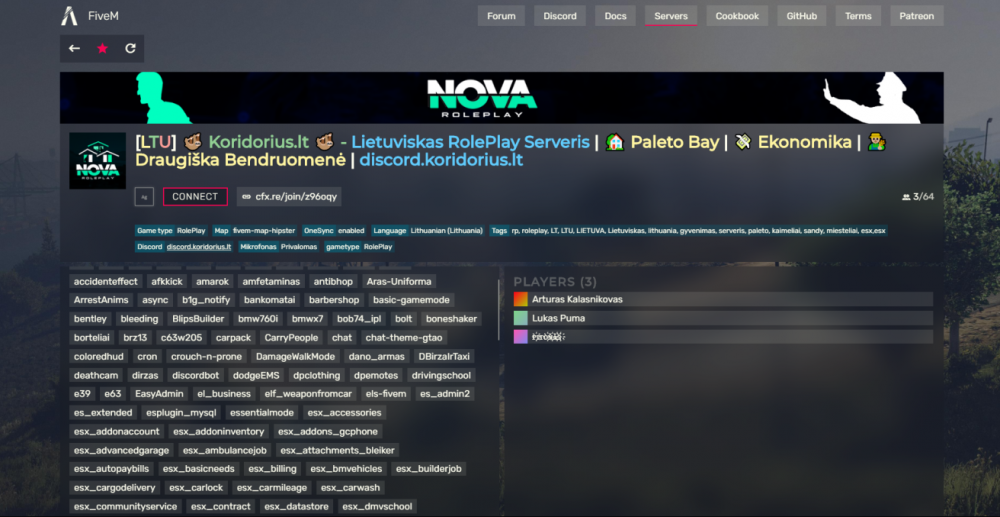Click the Map fivem-map-hipster tag
1000x517 pixels.
tap(256, 231)
